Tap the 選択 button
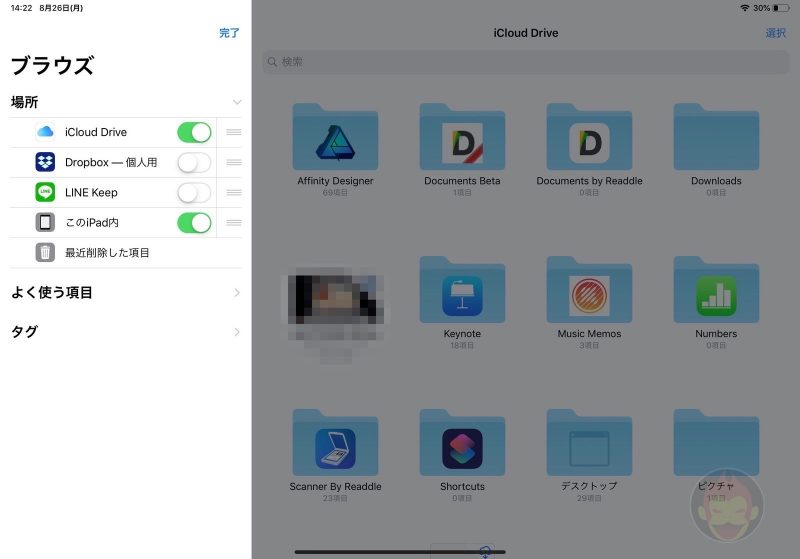800x559 pixels. pyautogui.click(x=776, y=33)
